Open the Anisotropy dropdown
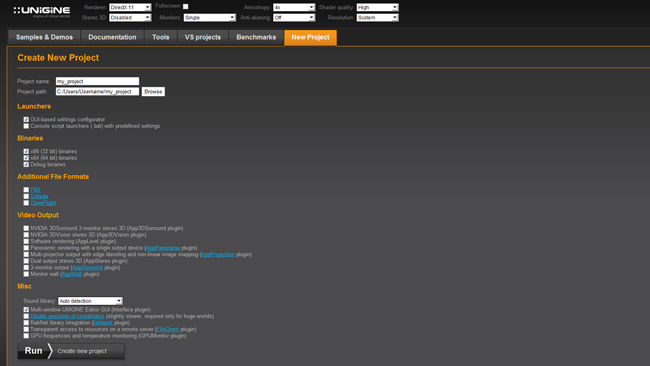Image resolution: width=650 pixels, height=366 pixels. click(294, 7)
